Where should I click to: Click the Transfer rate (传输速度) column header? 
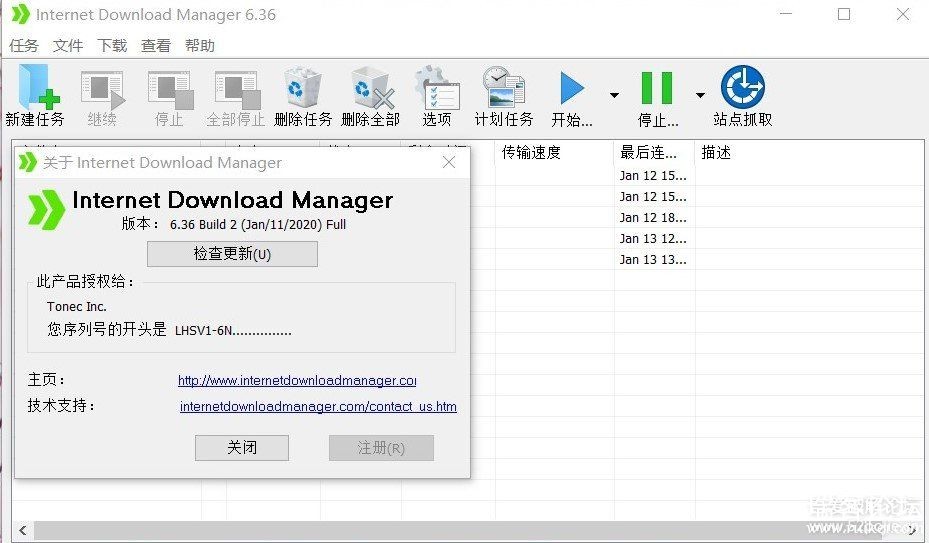(554, 152)
